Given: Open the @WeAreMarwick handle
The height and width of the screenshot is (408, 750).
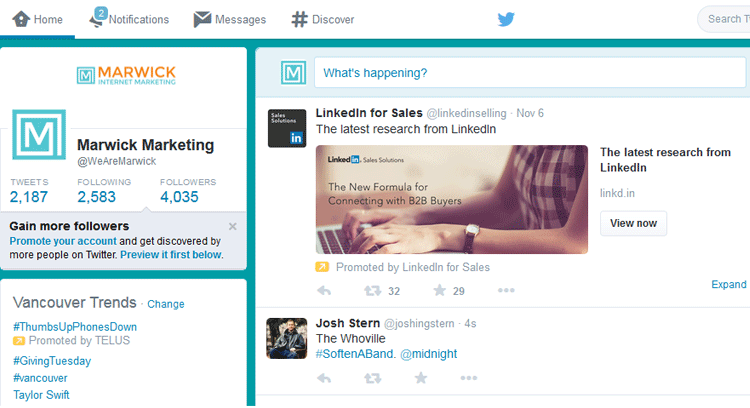Looking at the screenshot, I should [x=117, y=161].
